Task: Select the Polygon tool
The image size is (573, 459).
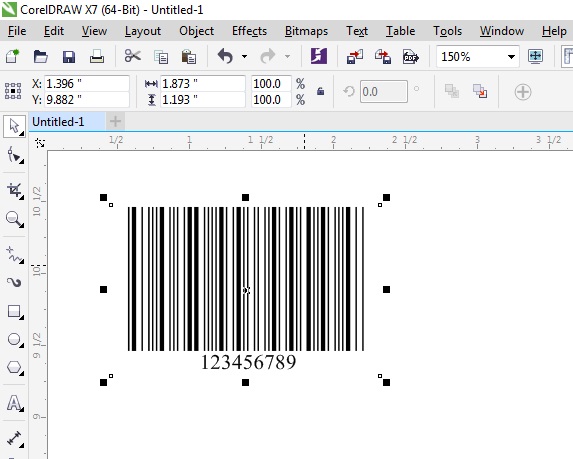Action: click(15, 367)
